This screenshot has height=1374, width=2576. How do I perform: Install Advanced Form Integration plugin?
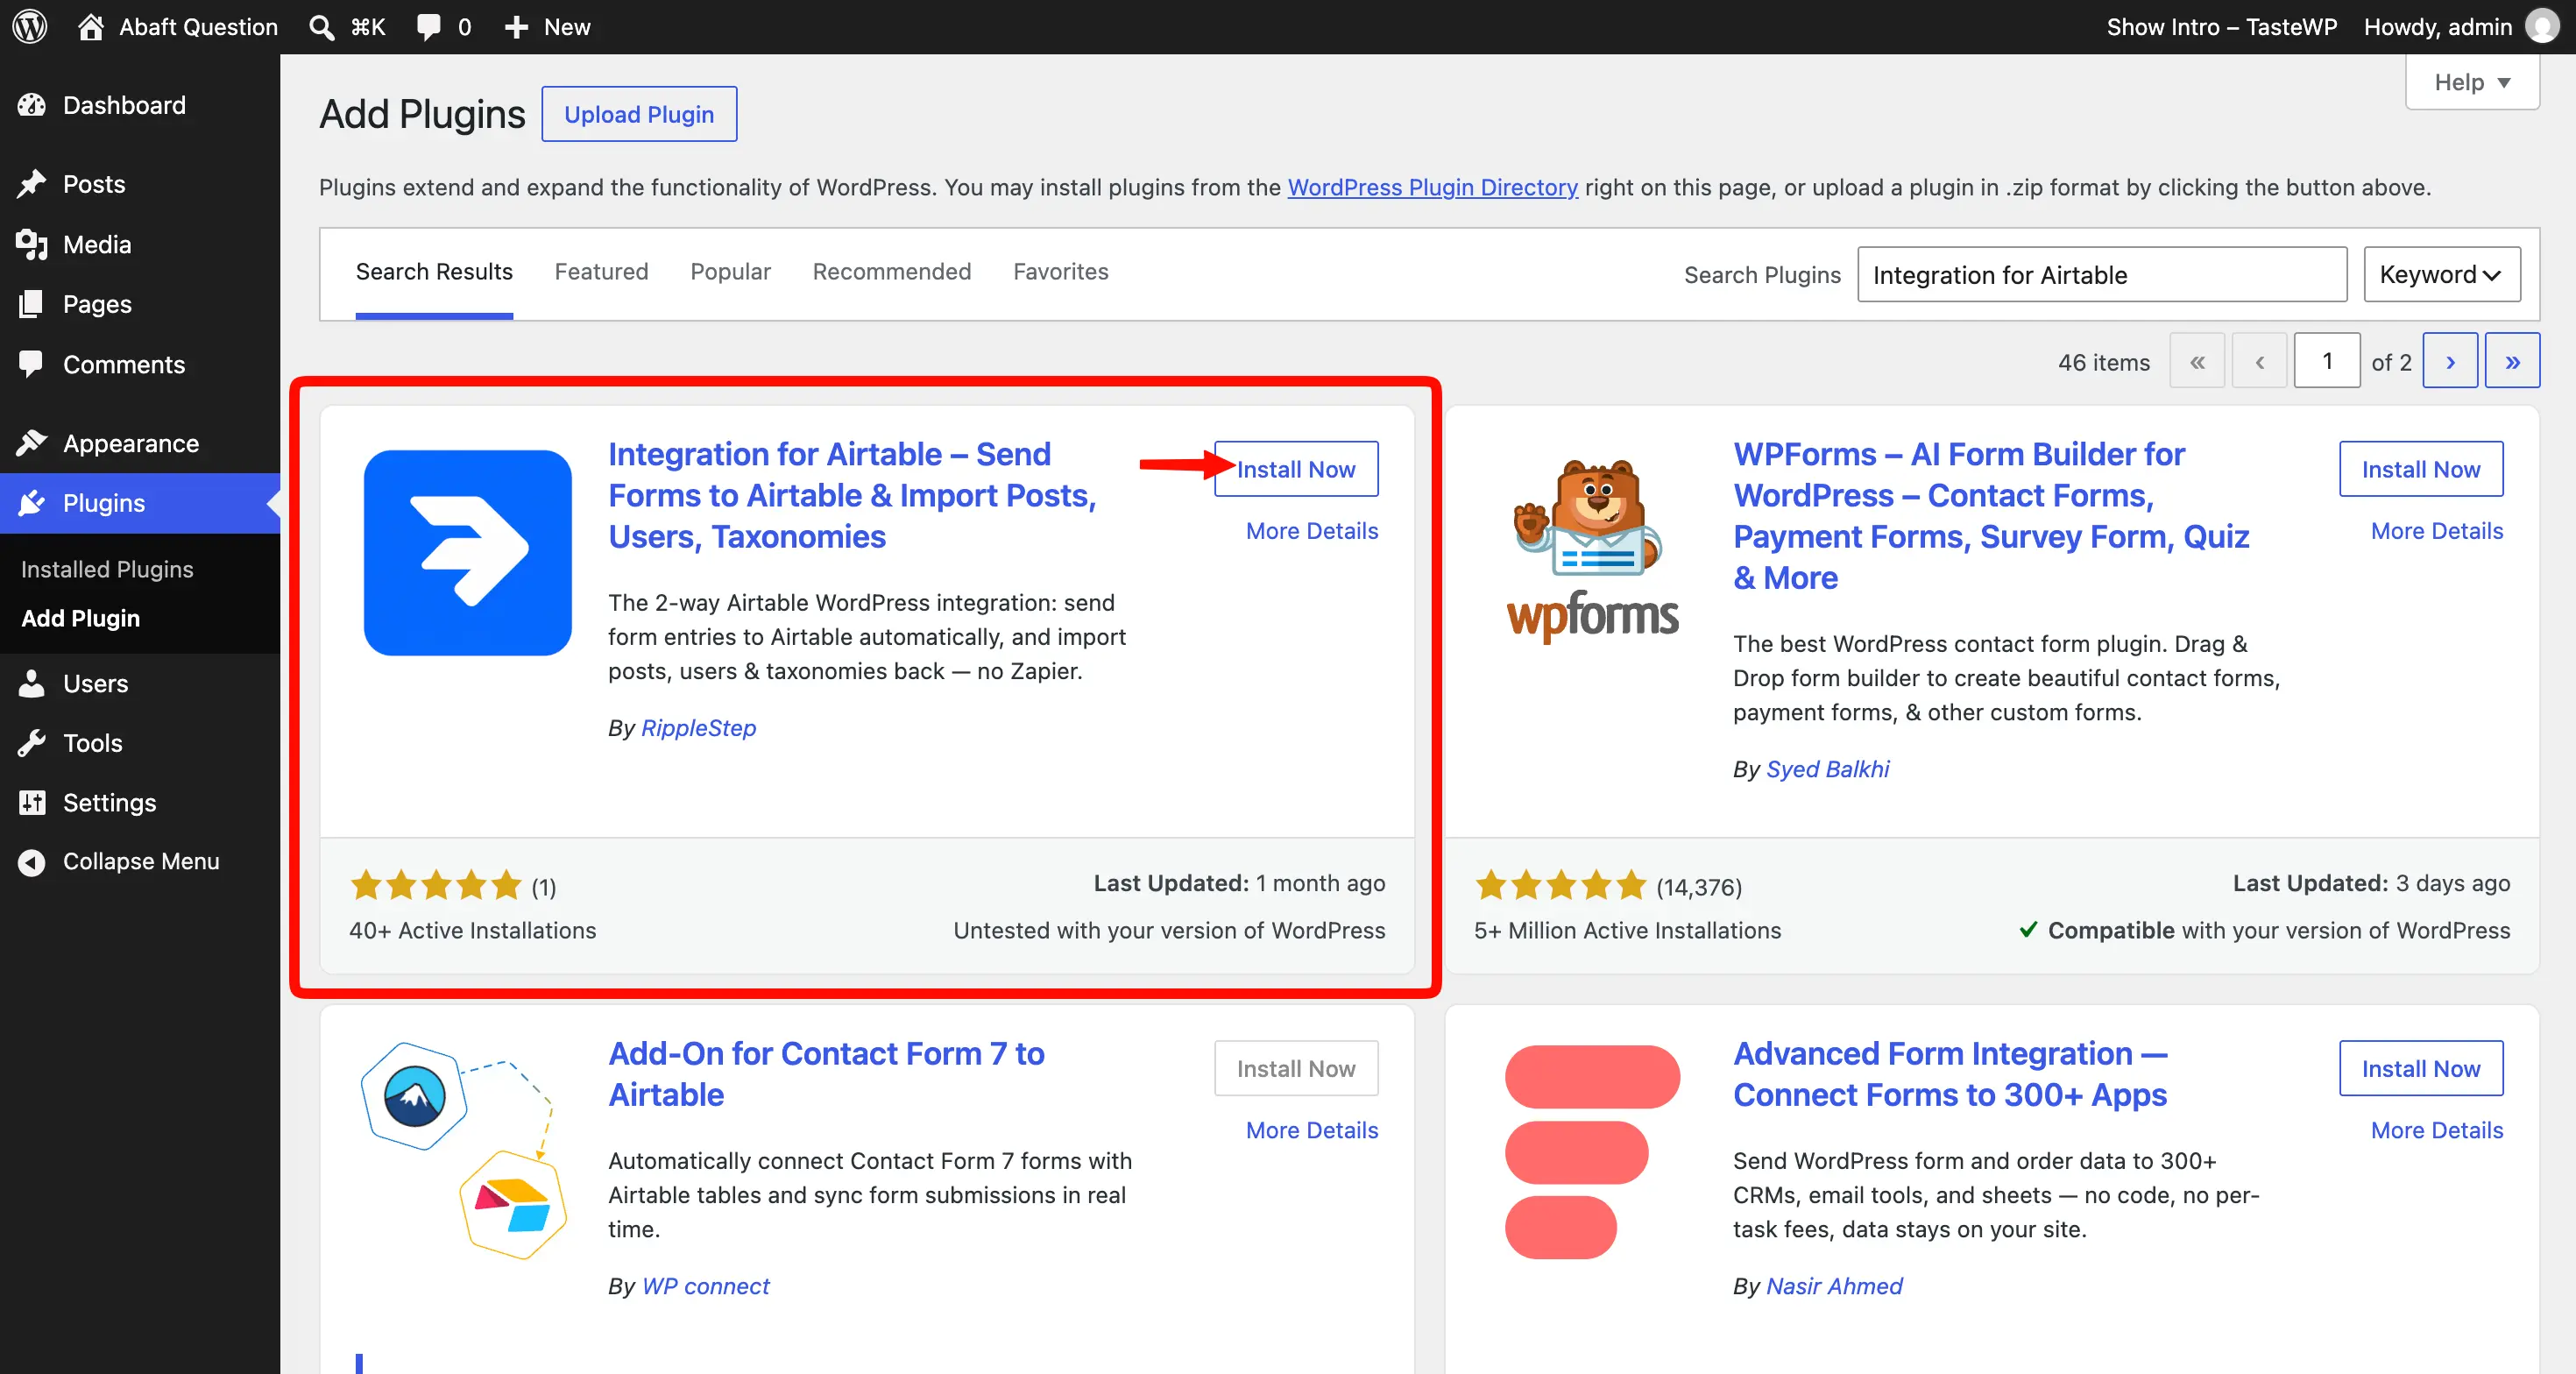click(2420, 1068)
